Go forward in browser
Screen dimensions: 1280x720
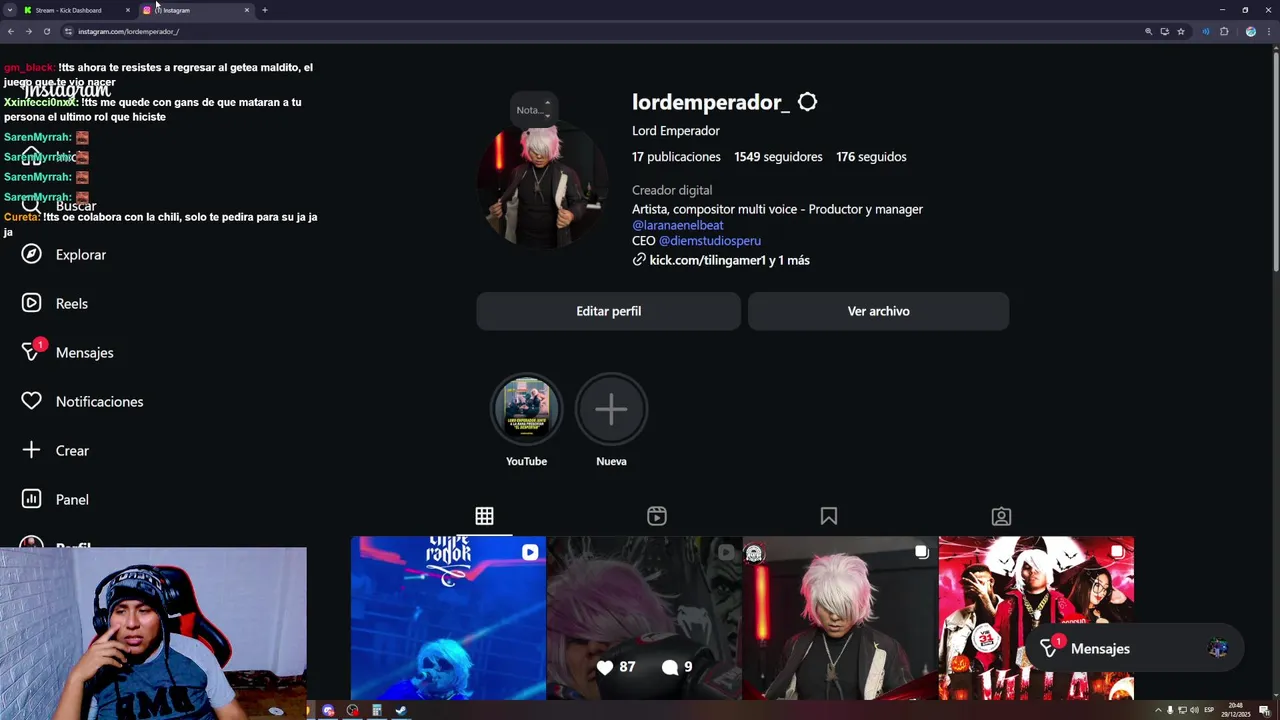[28, 31]
